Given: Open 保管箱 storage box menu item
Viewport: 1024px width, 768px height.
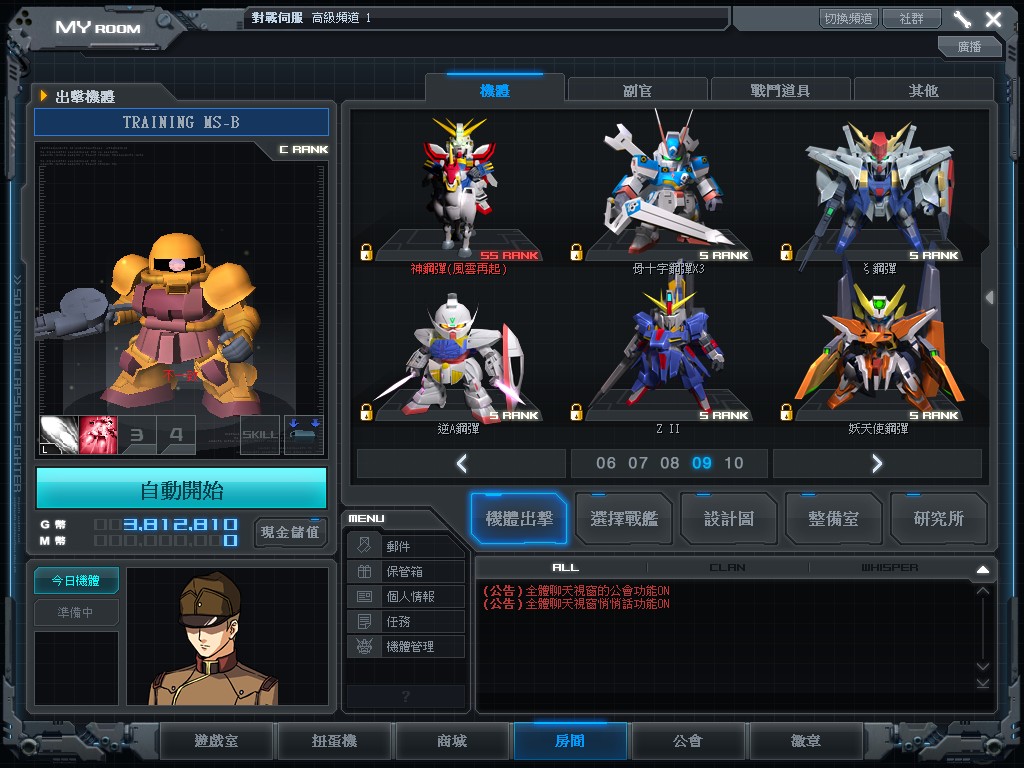Looking at the screenshot, I should (x=406, y=571).
